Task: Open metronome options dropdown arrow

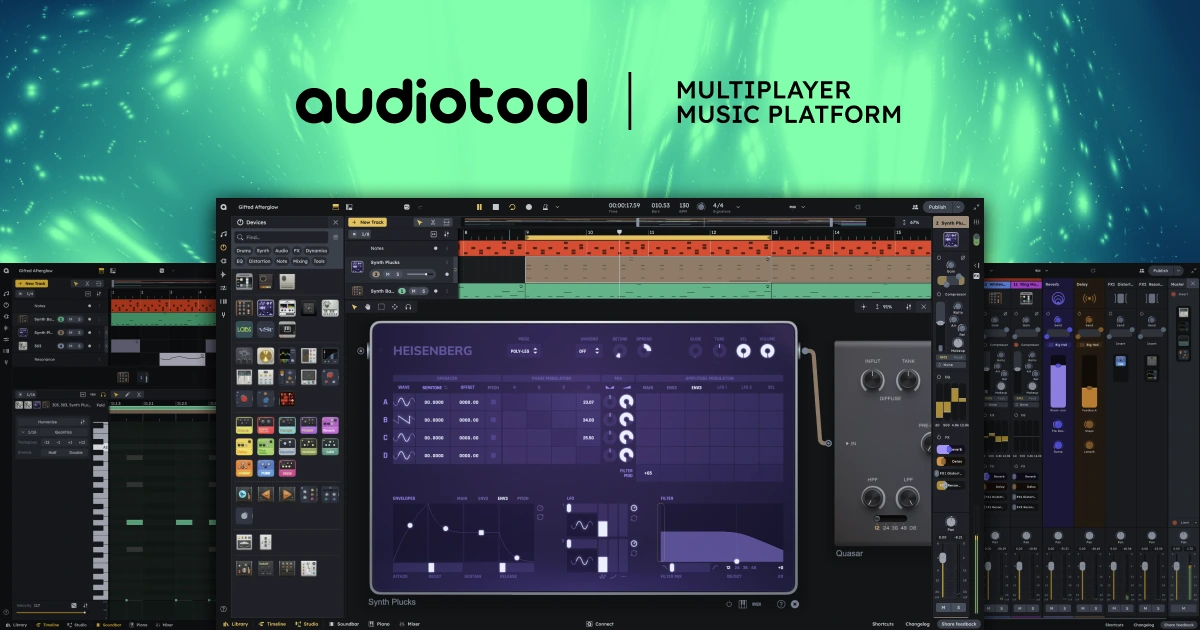Action: [x=557, y=207]
